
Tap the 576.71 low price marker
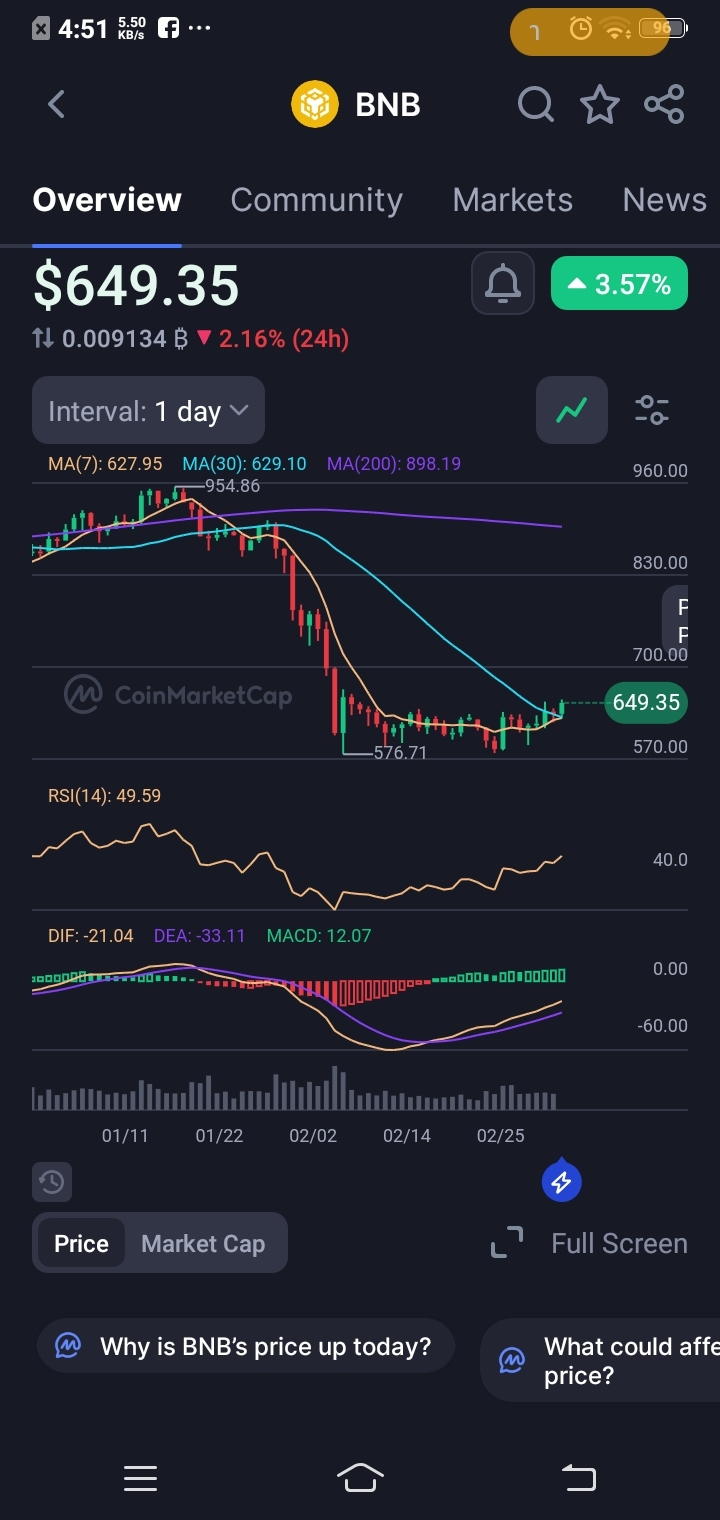[x=400, y=752]
